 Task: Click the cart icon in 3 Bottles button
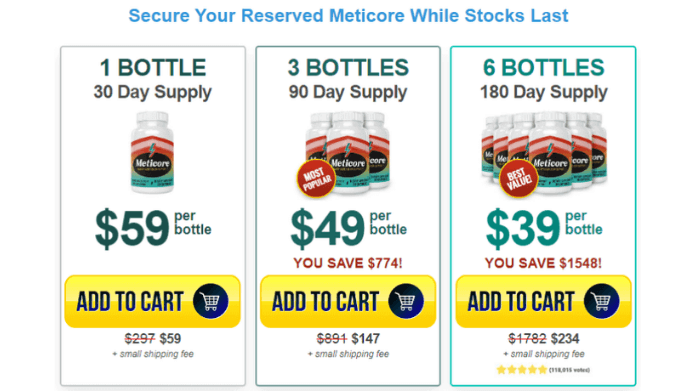pyautogui.click(x=406, y=301)
